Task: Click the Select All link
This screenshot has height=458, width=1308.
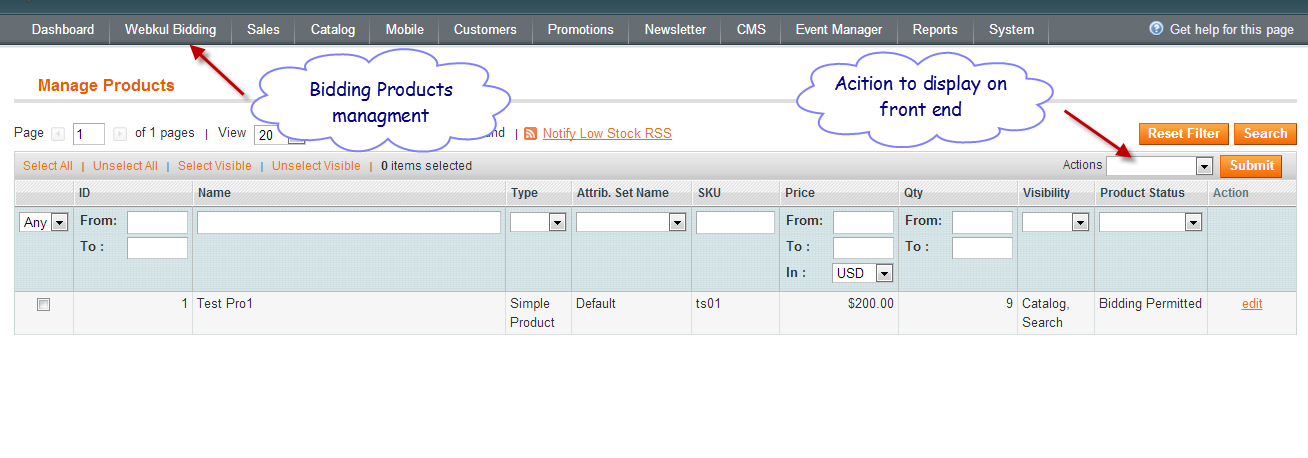Action: click(48, 166)
